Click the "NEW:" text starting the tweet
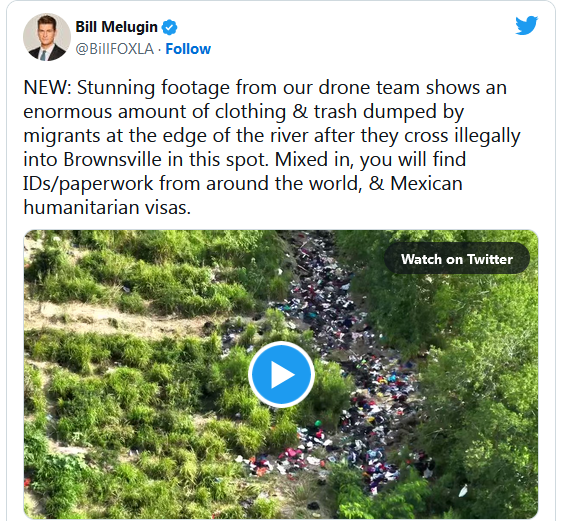 tap(47, 87)
